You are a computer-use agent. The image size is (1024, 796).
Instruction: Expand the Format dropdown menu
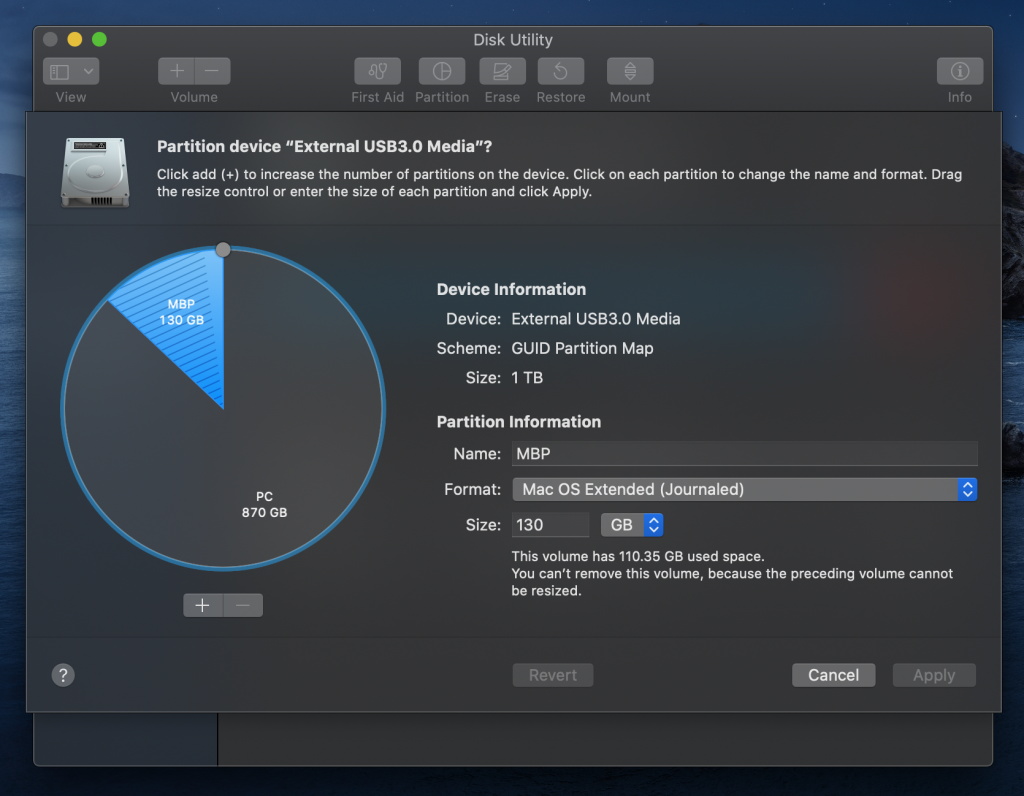743,489
